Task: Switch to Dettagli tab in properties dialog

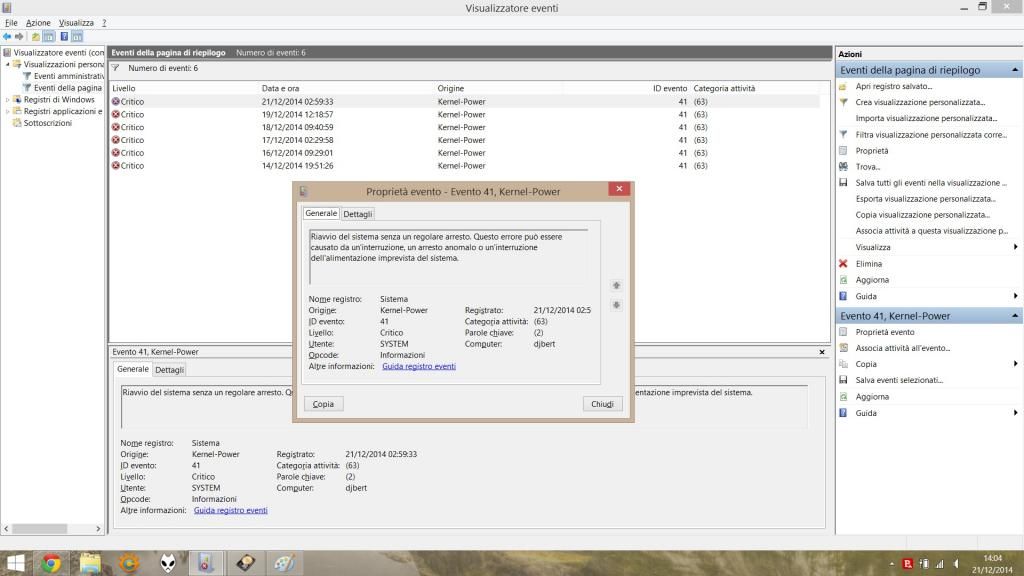Action: pyautogui.click(x=357, y=214)
